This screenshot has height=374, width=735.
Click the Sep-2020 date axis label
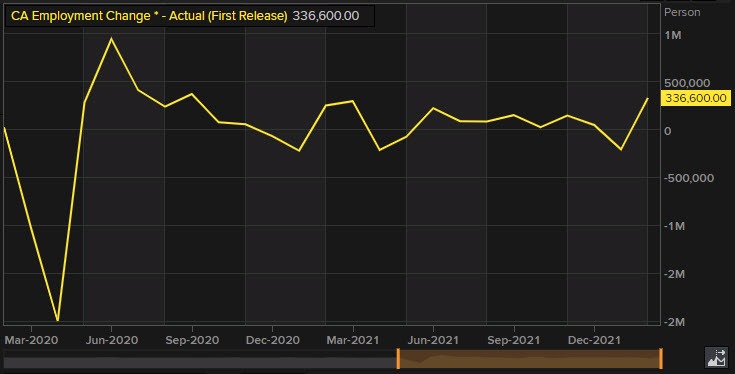pos(192,340)
